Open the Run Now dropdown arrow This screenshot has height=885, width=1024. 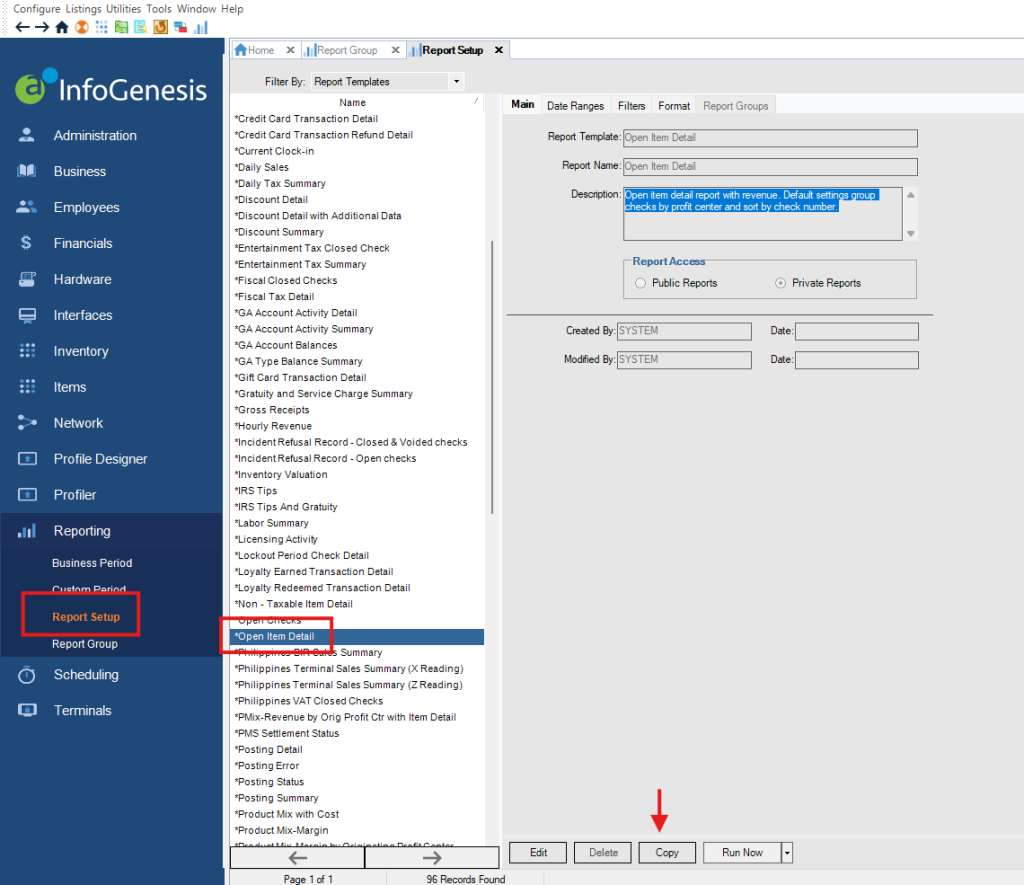[787, 852]
